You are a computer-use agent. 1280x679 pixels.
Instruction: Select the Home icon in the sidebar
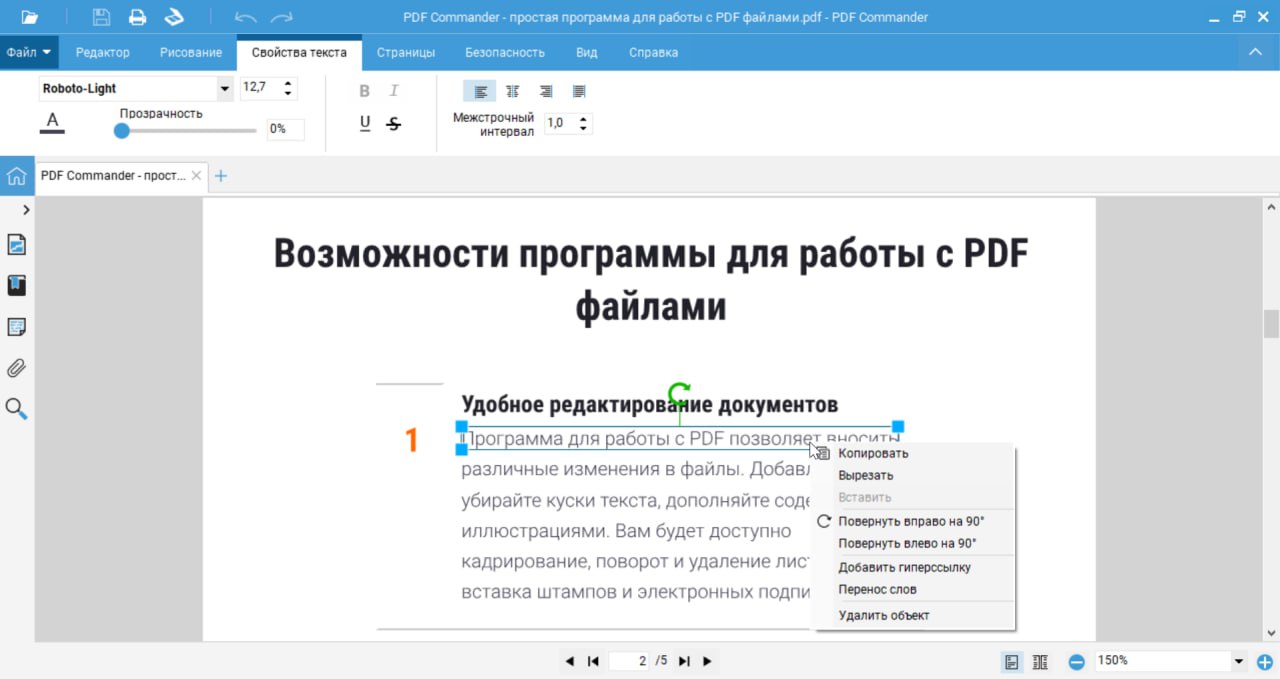pos(16,175)
